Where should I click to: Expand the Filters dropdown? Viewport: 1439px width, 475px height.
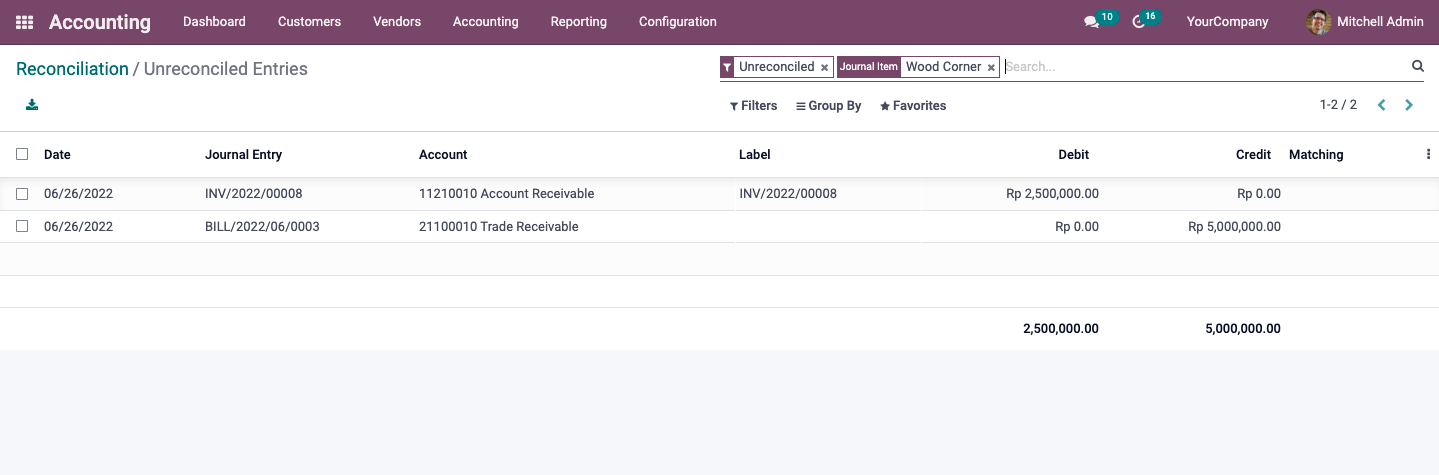tap(753, 105)
